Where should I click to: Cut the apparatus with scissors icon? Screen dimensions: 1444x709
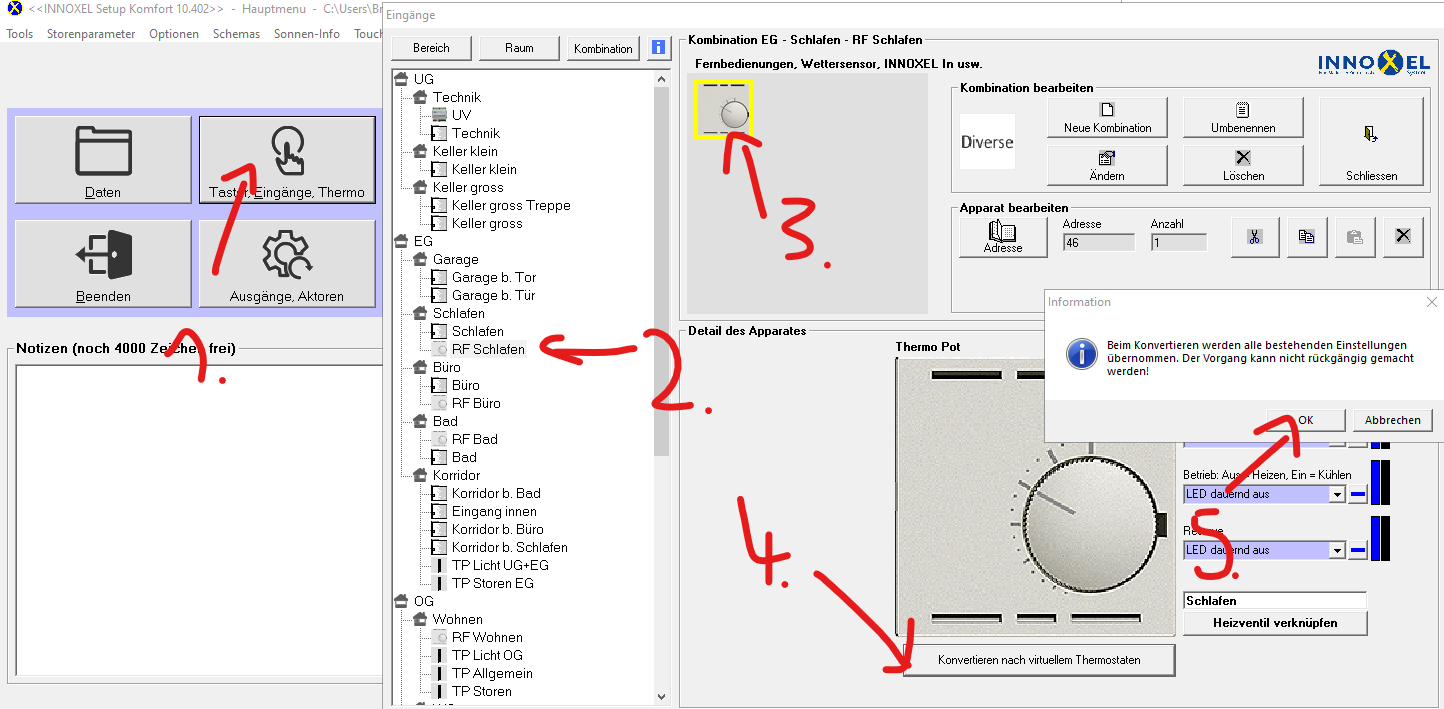1255,237
